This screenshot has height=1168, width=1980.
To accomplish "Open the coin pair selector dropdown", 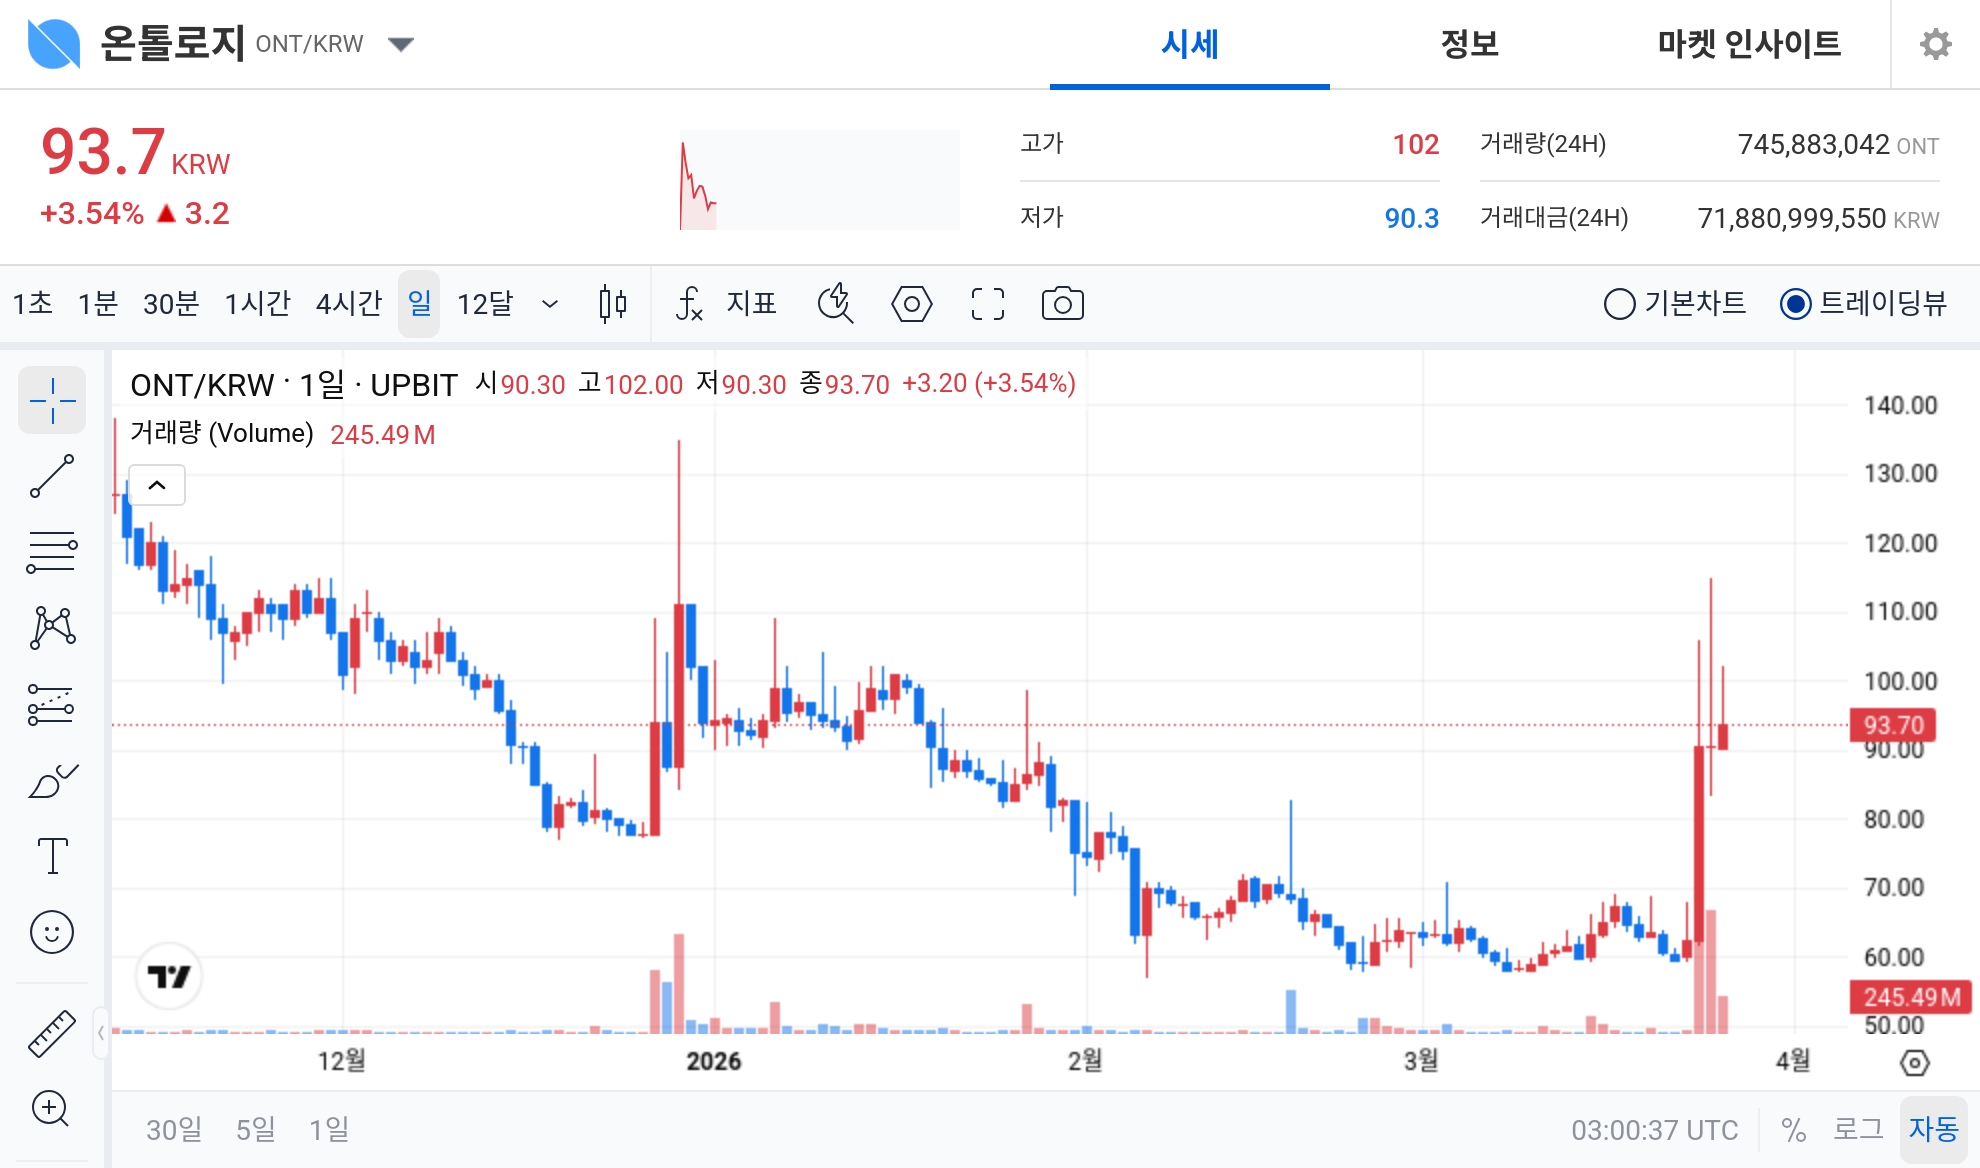I will pos(400,43).
